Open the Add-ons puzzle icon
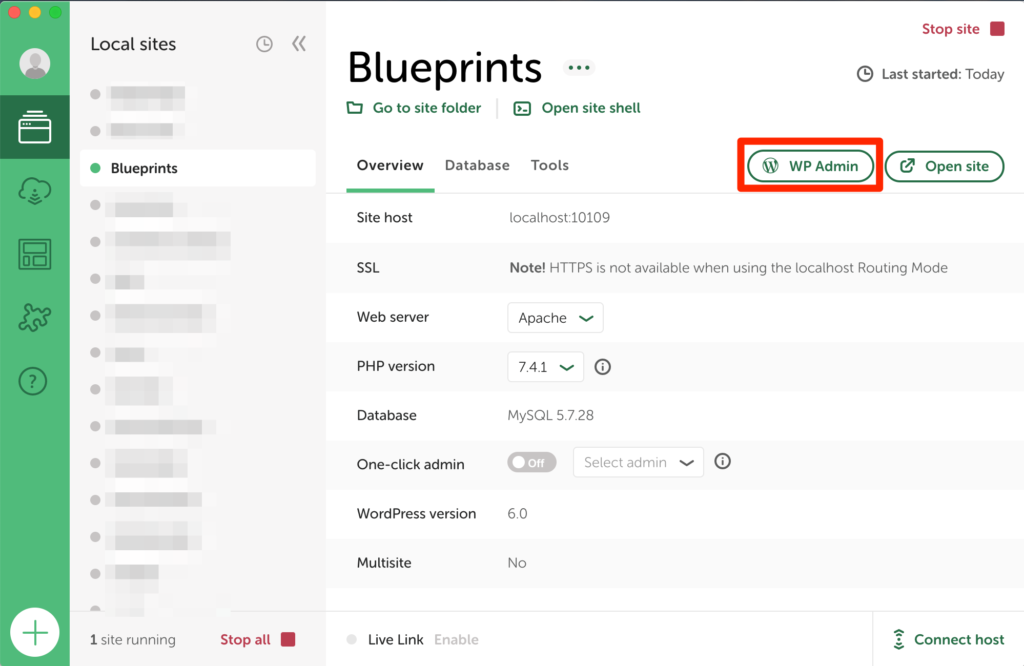The image size is (1024, 666). click(35, 317)
